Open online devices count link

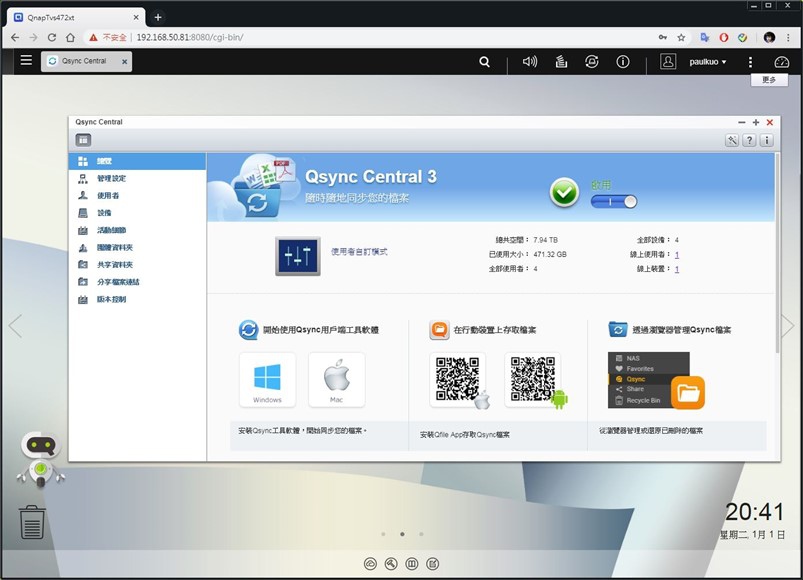pos(677,269)
